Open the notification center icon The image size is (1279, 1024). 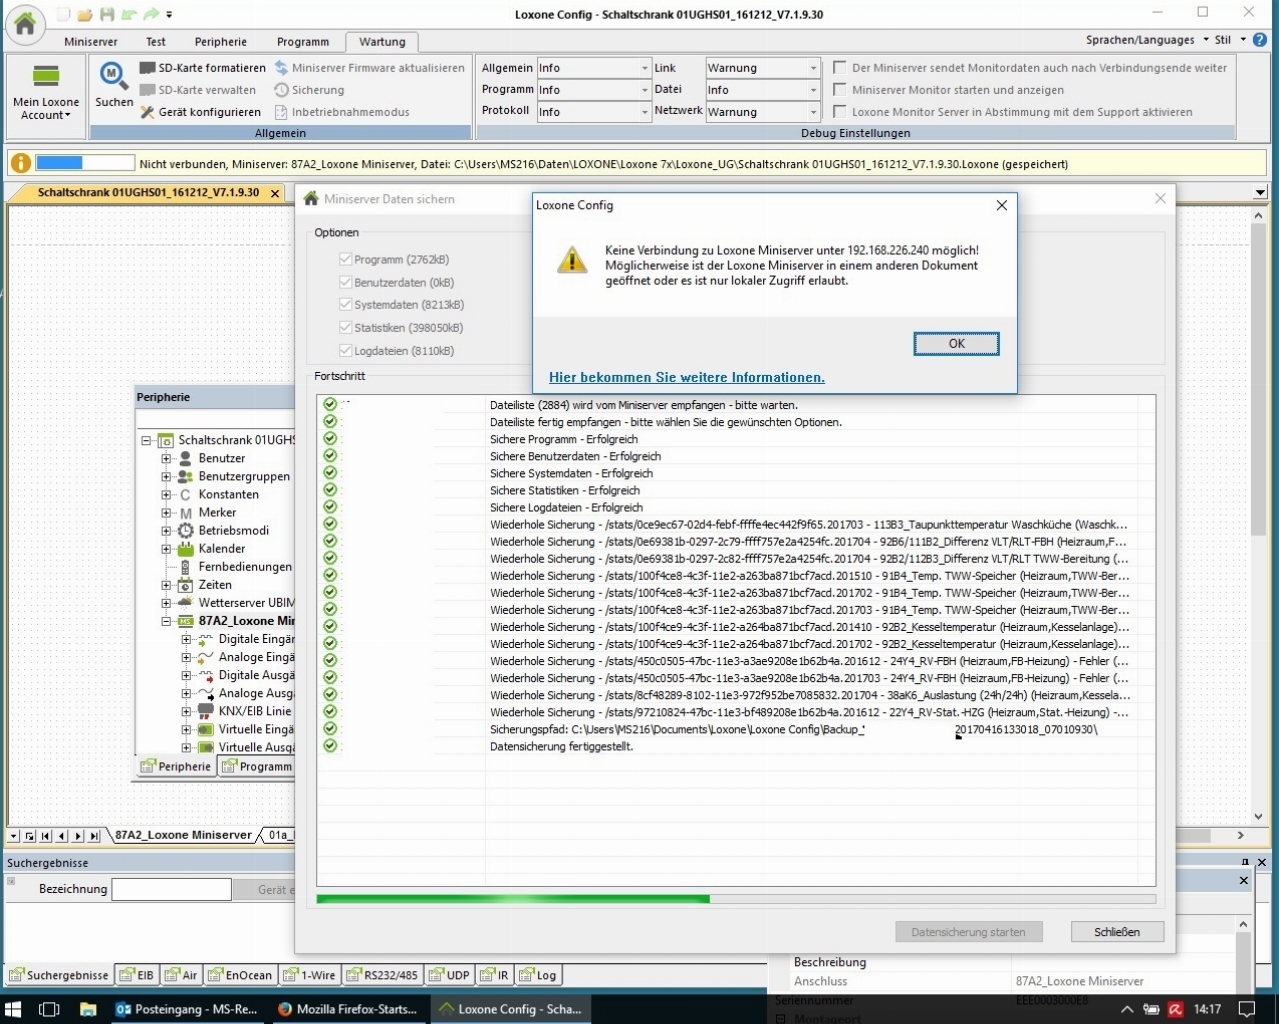tap(1246, 1009)
